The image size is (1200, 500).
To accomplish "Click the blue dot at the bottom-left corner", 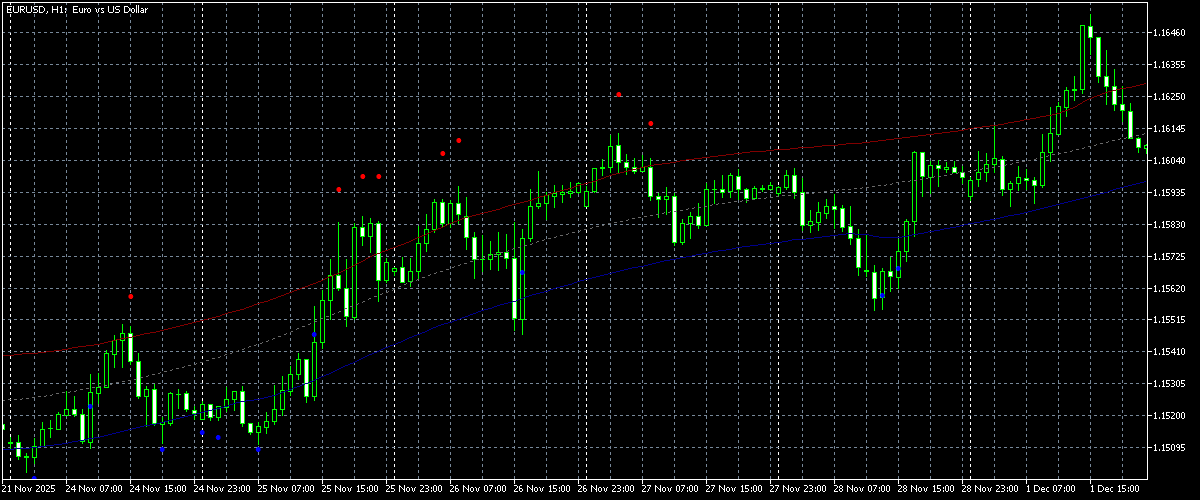I will pyautogui.click(x=34, y=479).
